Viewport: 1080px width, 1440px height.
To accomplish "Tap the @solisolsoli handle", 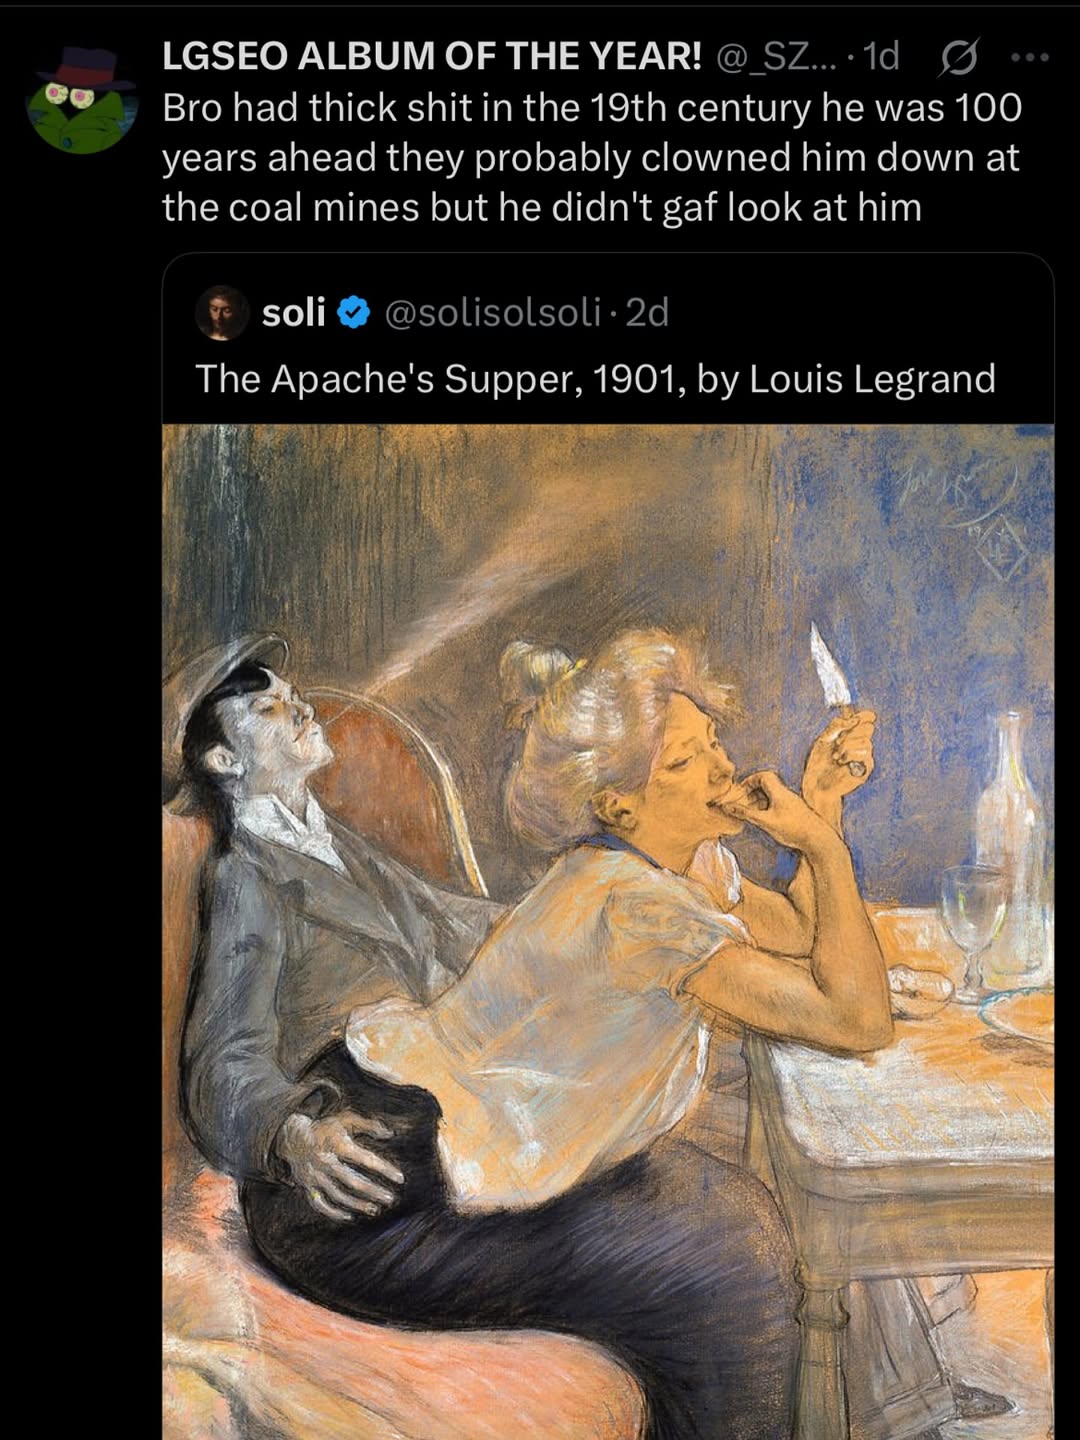I will click(x=492, y=314).
